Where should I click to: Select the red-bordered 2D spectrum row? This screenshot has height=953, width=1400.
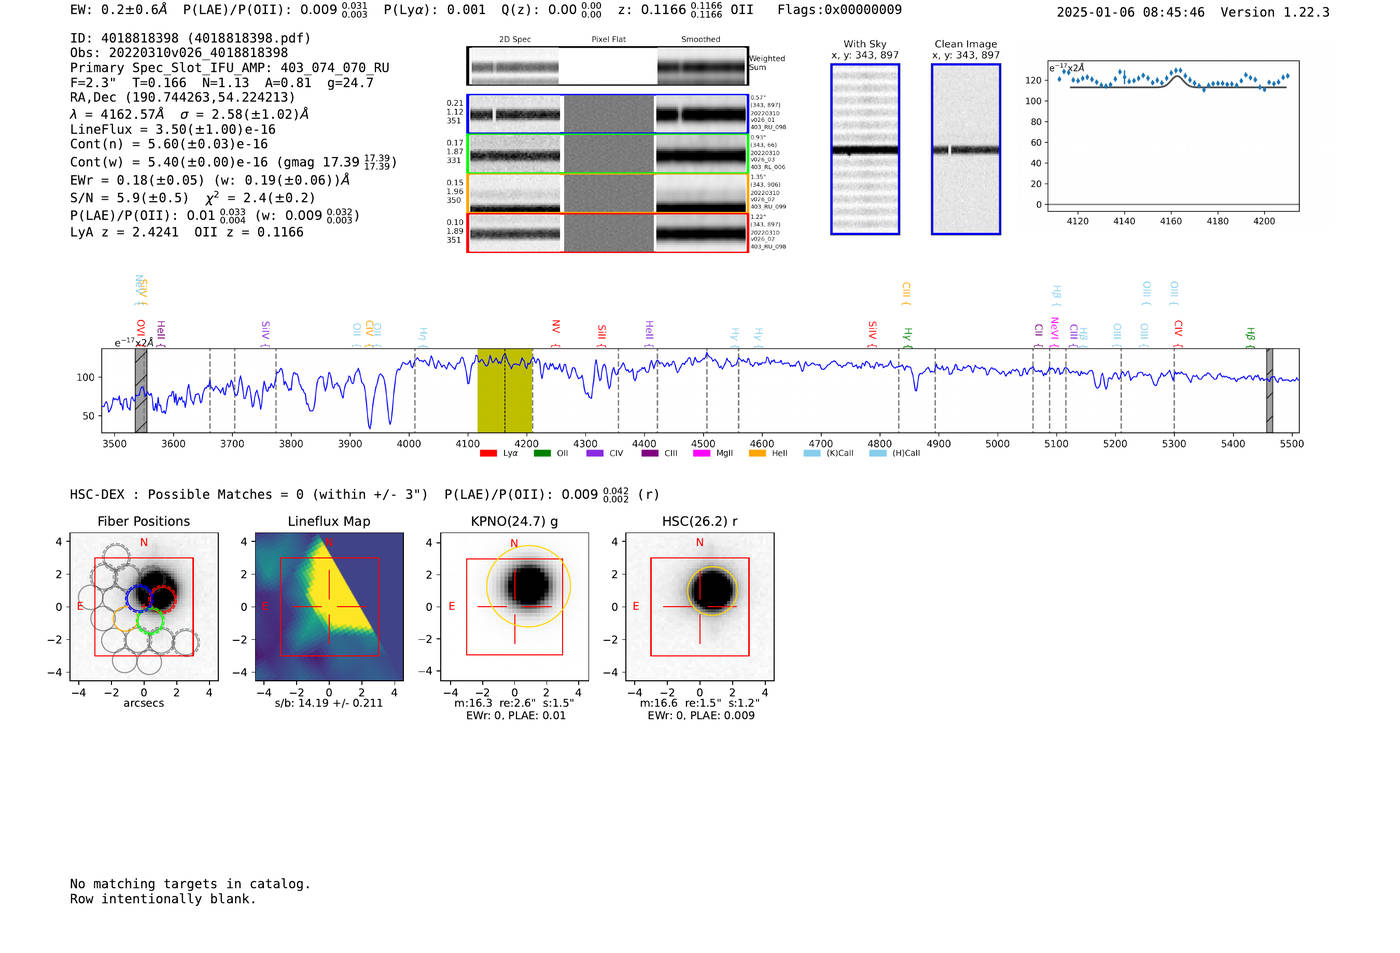607,233
